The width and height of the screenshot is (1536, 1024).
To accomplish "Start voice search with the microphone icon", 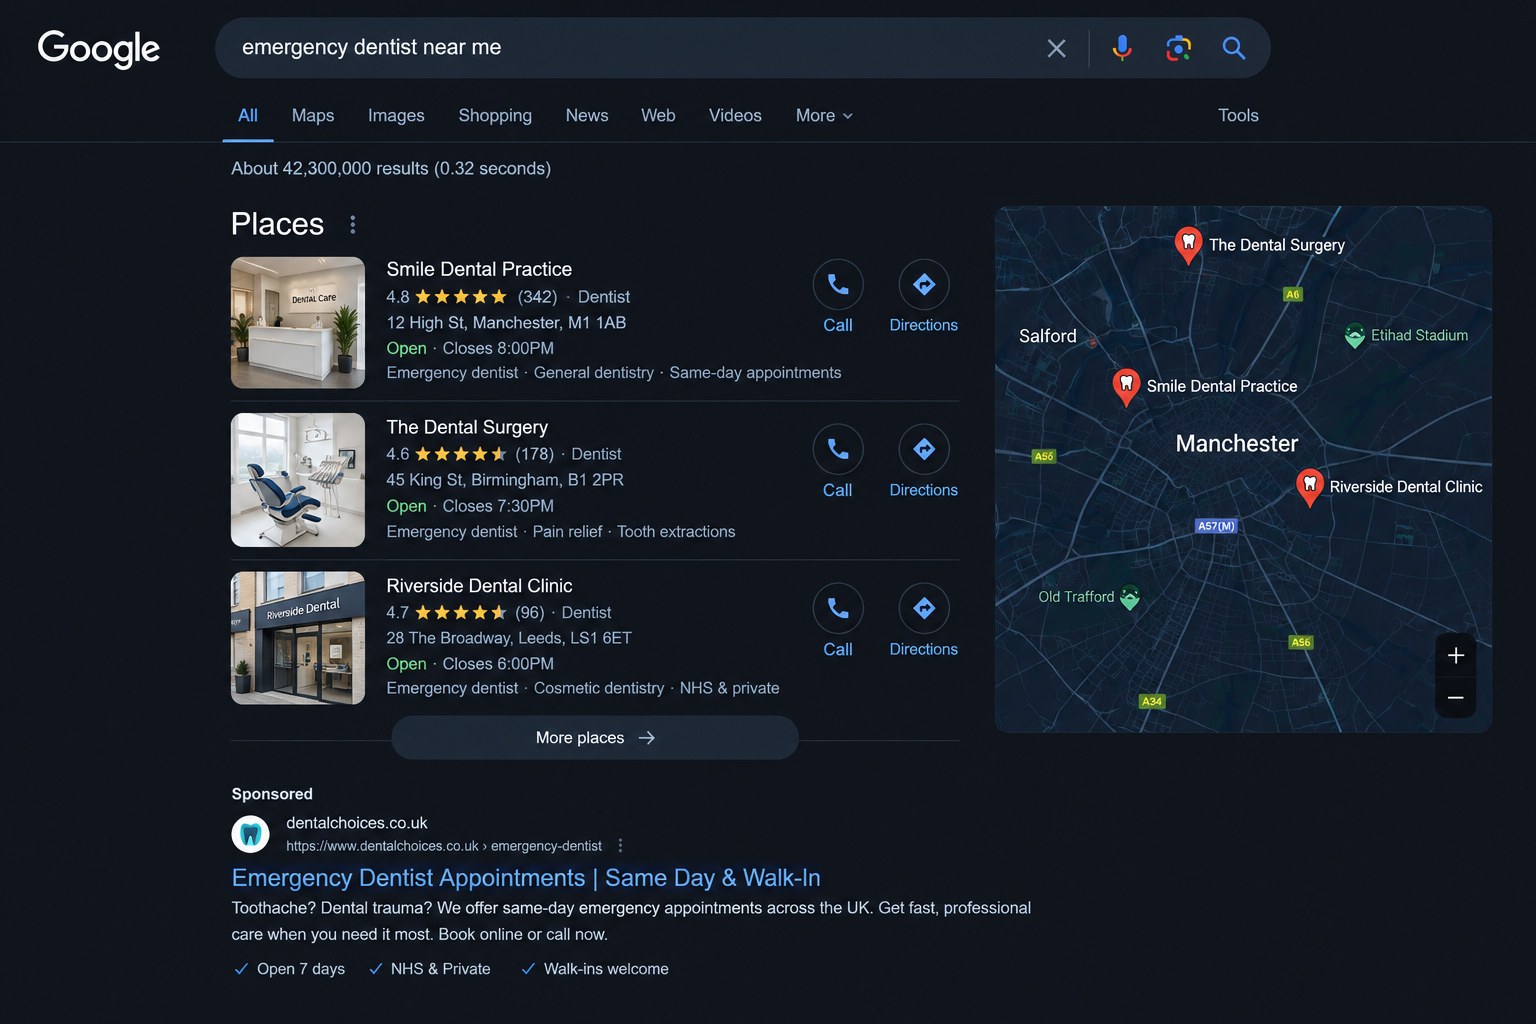I will (x=1122, y=48).
